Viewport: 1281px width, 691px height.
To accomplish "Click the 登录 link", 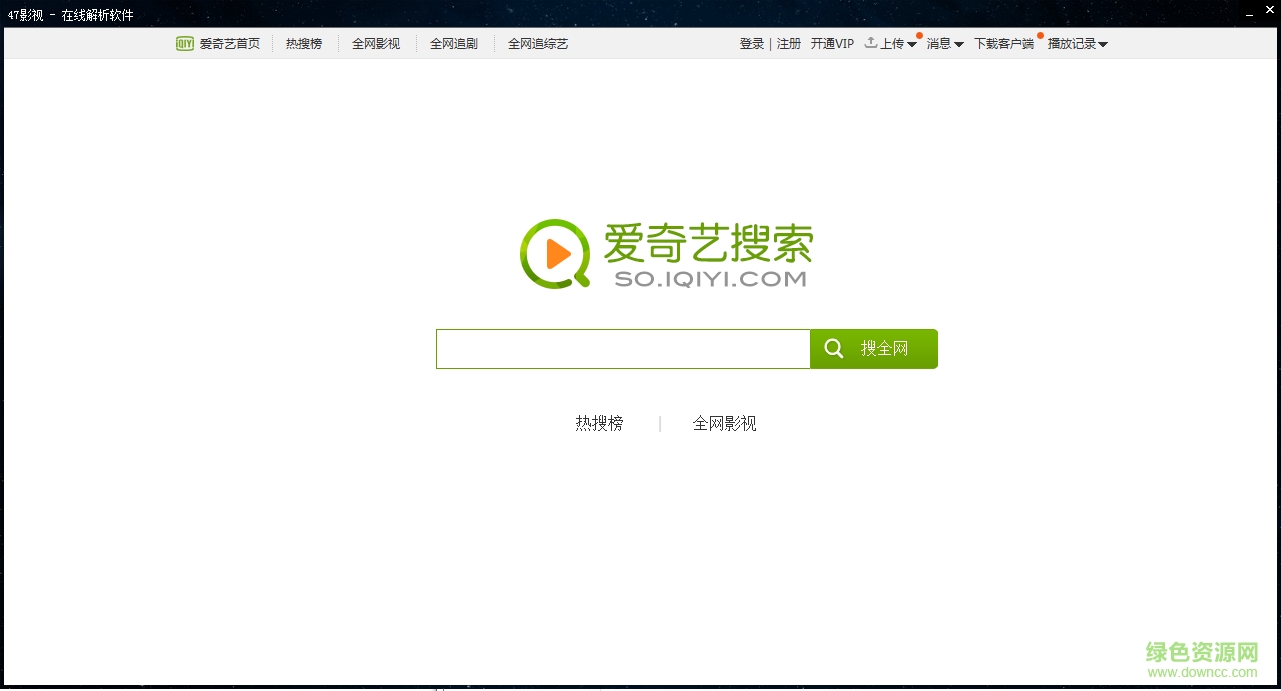I will [751, 43].
